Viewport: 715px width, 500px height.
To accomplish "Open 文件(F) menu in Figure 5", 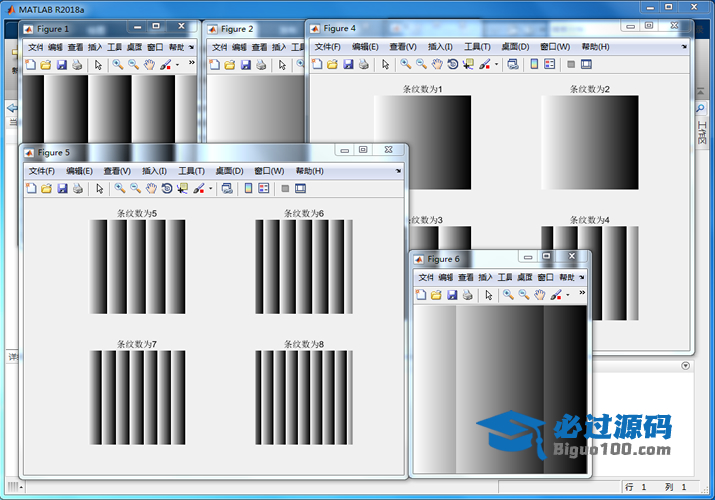I will 41,171.
